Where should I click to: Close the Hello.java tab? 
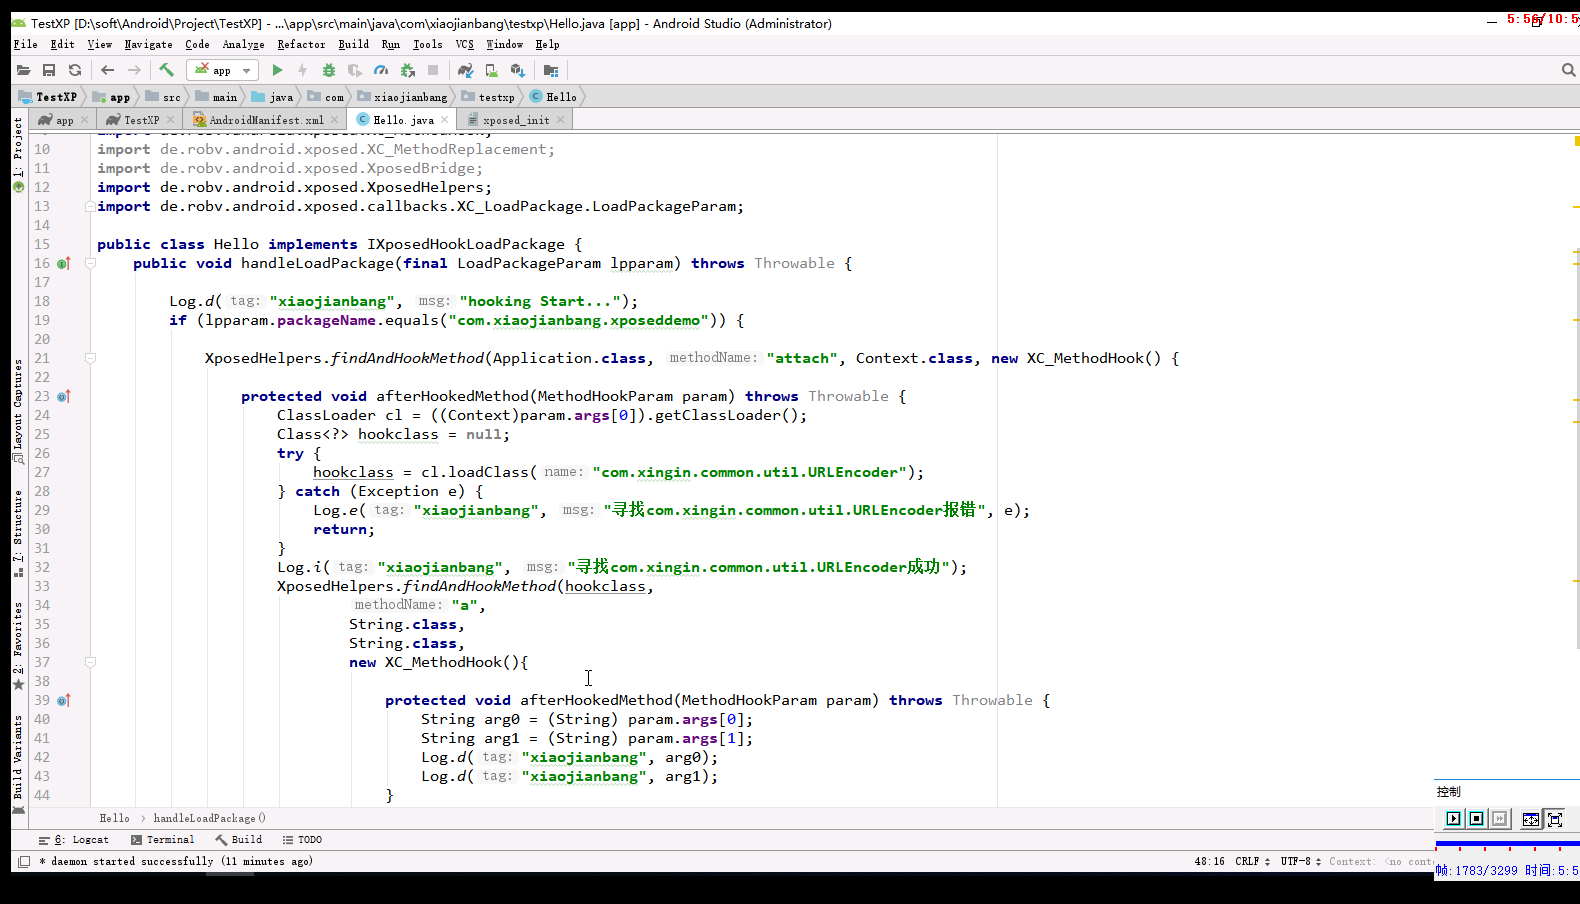445,120
